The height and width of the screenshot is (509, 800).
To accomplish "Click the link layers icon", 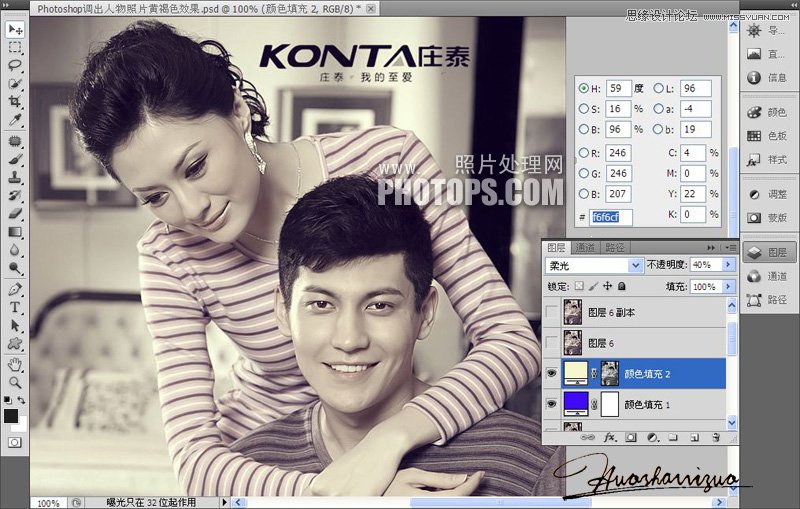I will pyautogui.click(x=587, y=438).
